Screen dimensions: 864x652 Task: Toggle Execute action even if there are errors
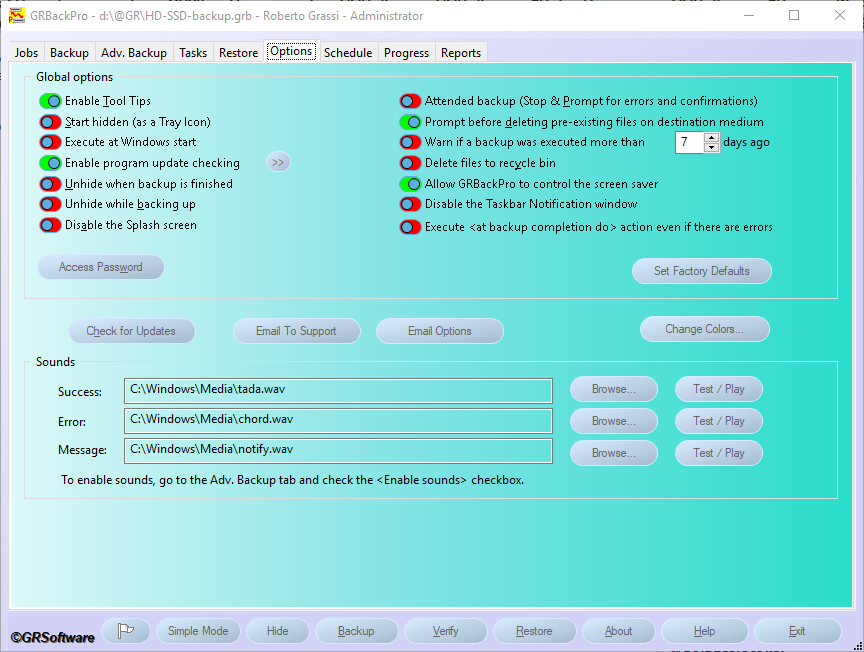pos(410,227)
